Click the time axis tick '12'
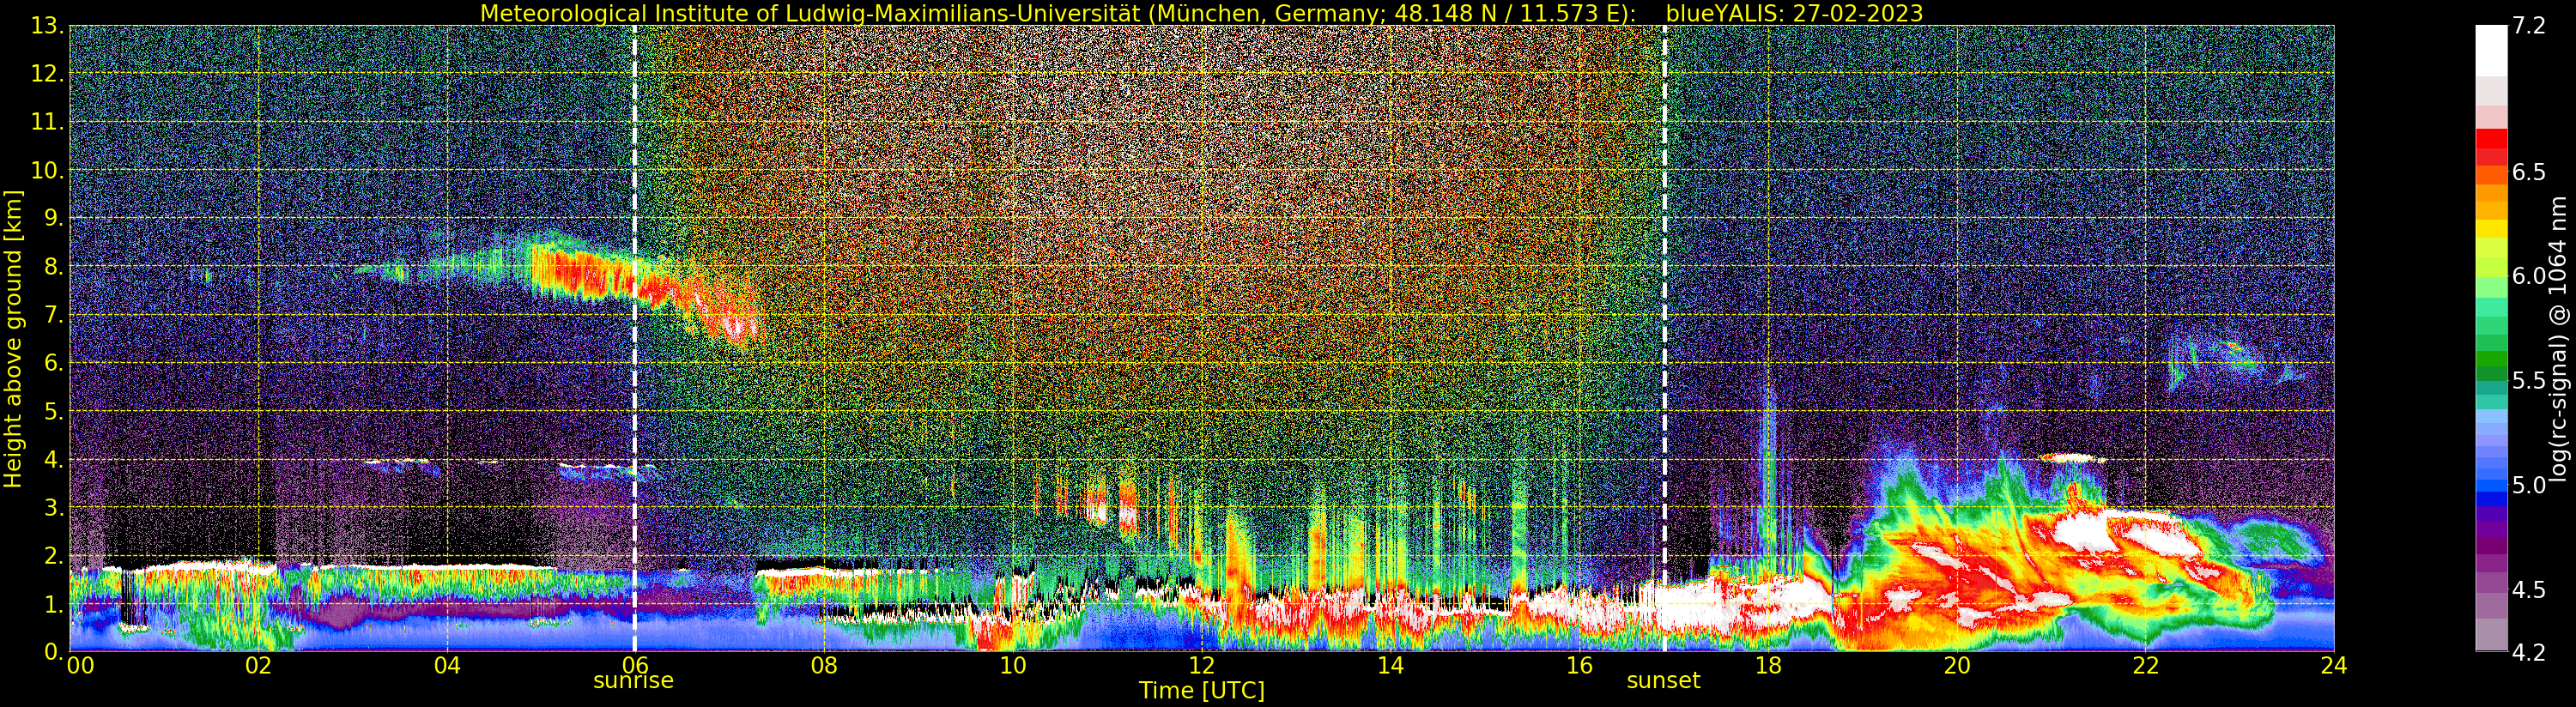Viewport: 2576px width, 707px height. pyautogui.click(x=1201, y=666)
